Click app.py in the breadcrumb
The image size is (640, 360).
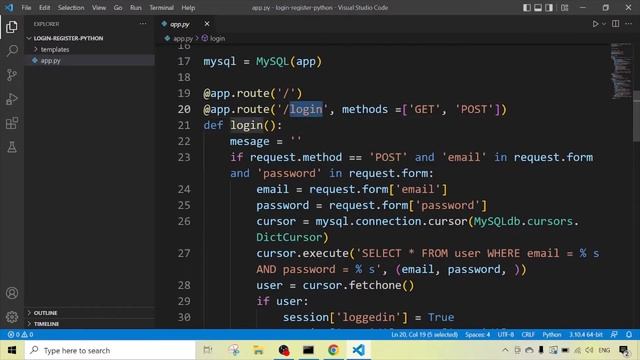[182, 38]
